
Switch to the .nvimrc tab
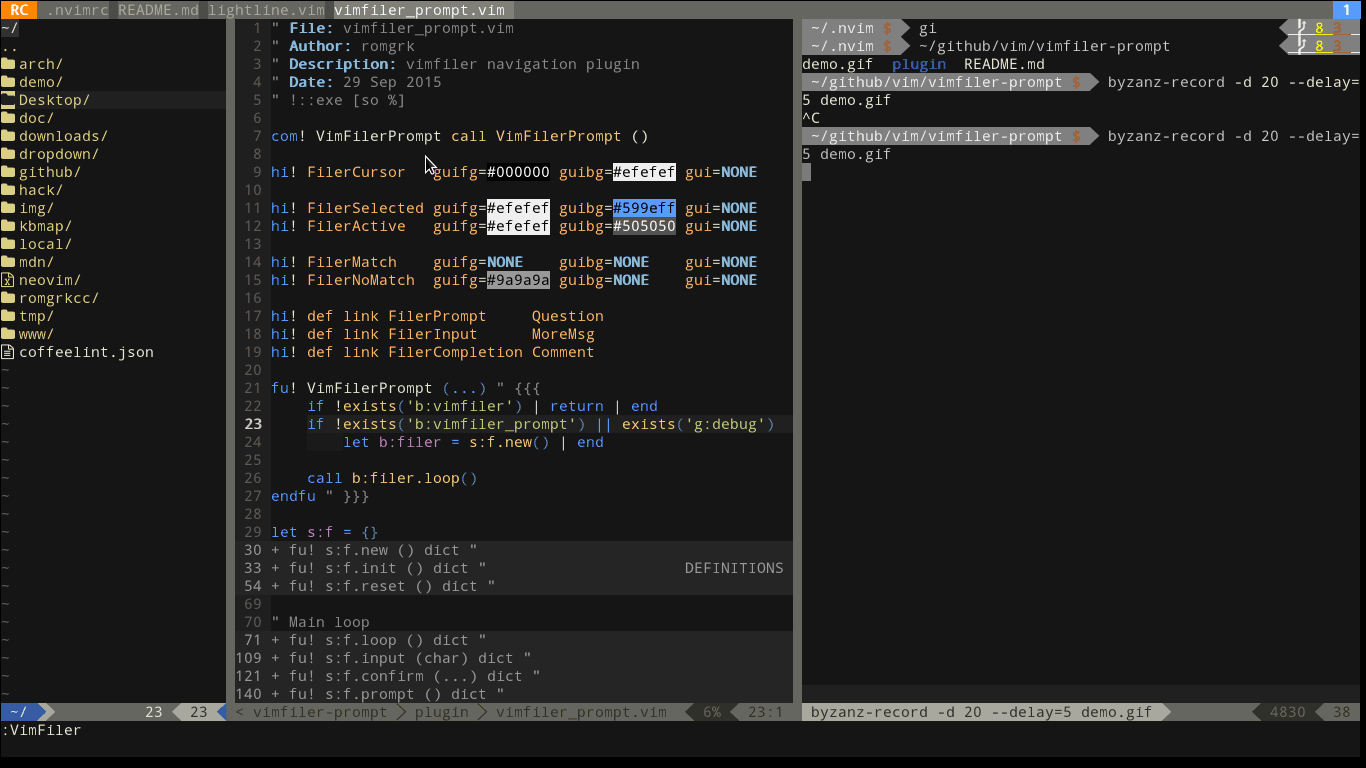click(78, 10)
